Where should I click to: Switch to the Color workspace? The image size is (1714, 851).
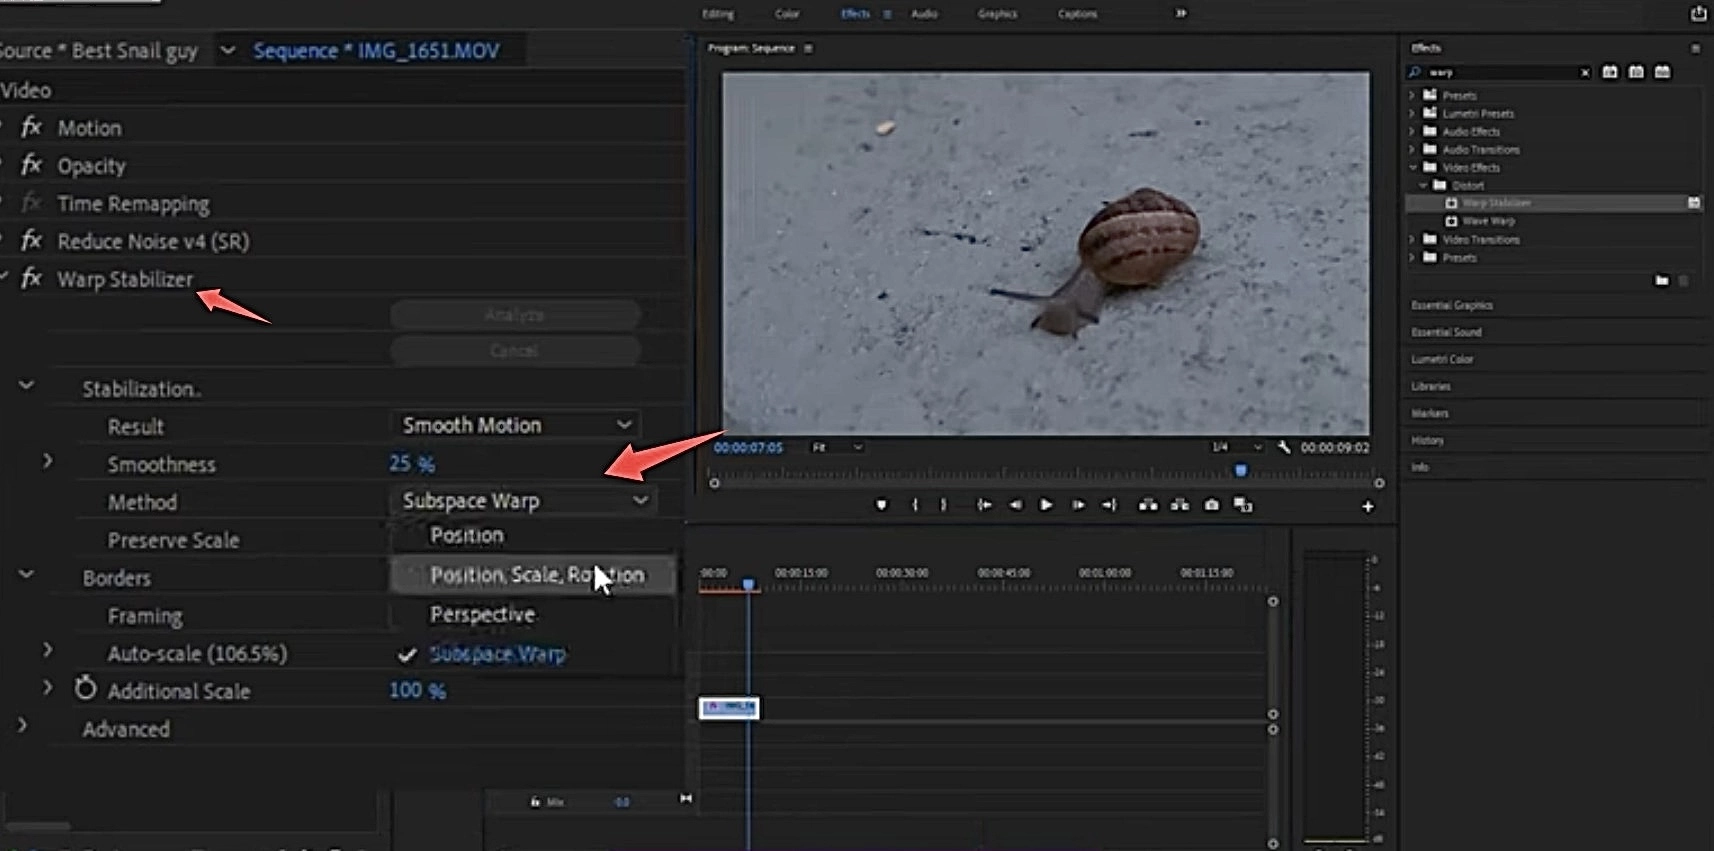click(x=787, y=14)
